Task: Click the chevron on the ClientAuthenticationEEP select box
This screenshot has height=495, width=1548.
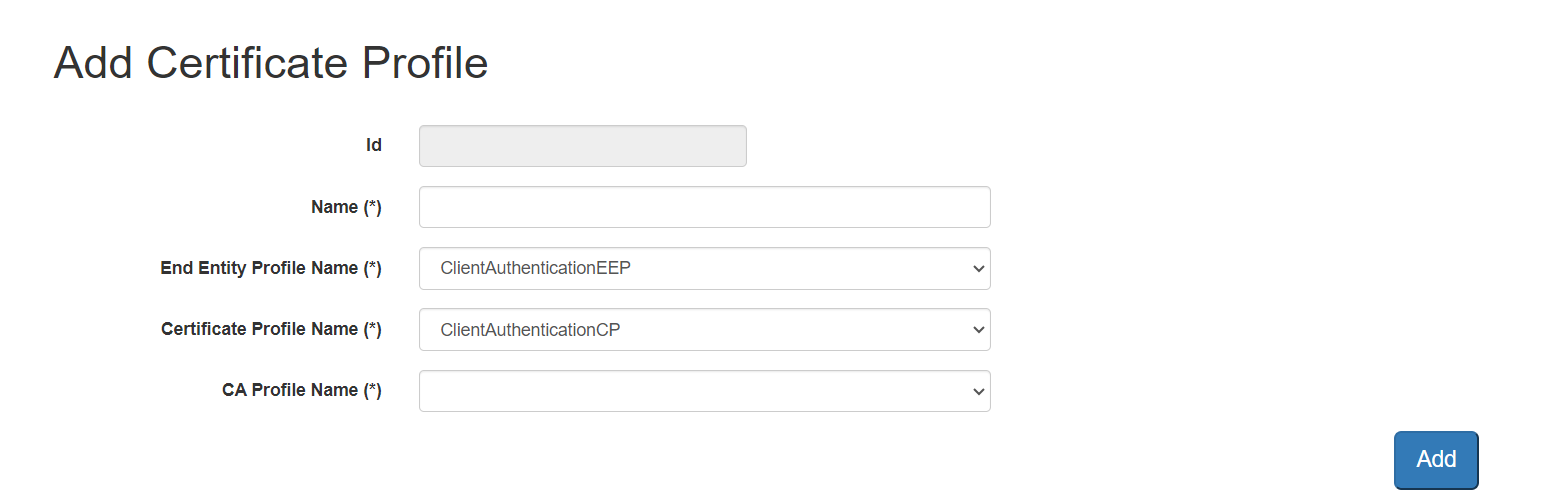Action: 978,269
